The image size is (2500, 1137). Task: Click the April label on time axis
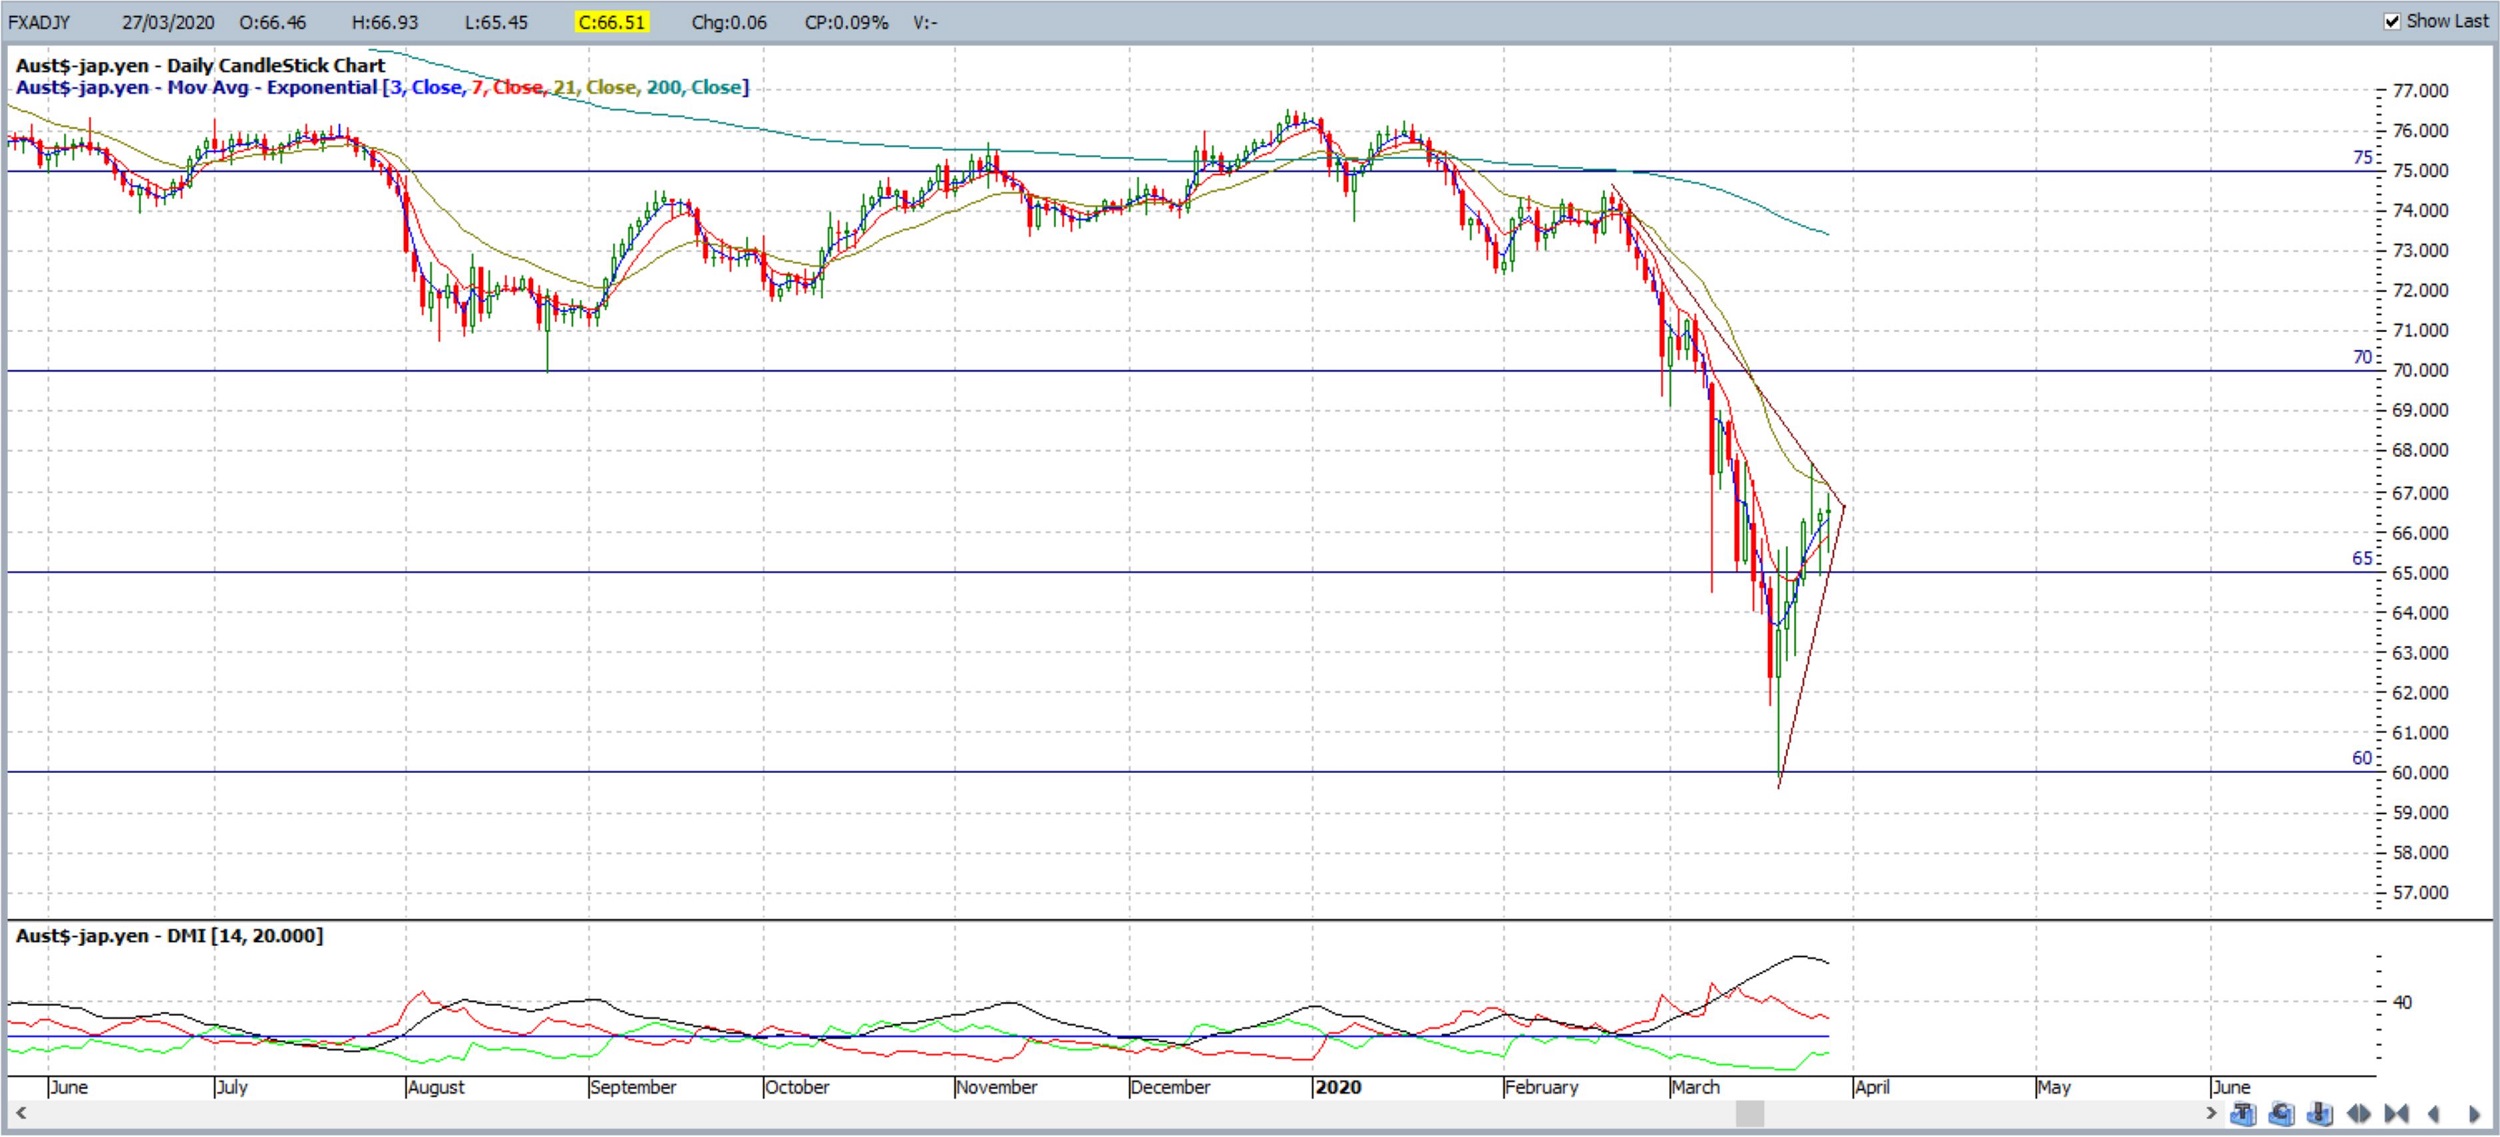click(1872, 1087)
